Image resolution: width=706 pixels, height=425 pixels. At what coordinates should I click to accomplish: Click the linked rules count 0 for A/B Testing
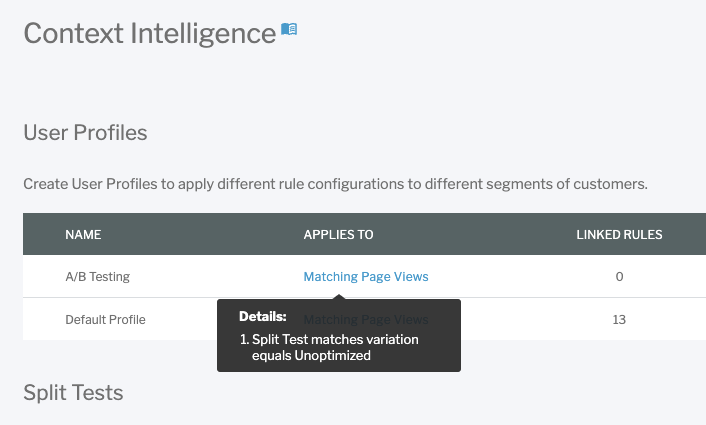point(619,276)
